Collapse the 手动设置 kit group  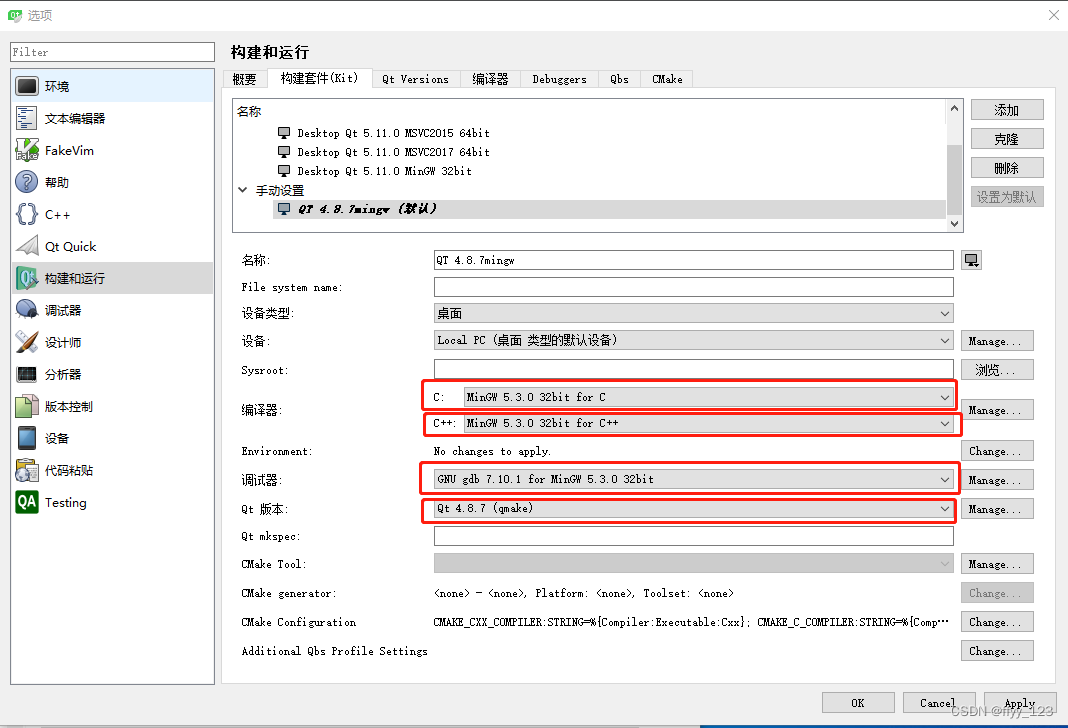[x=242, y=190]
